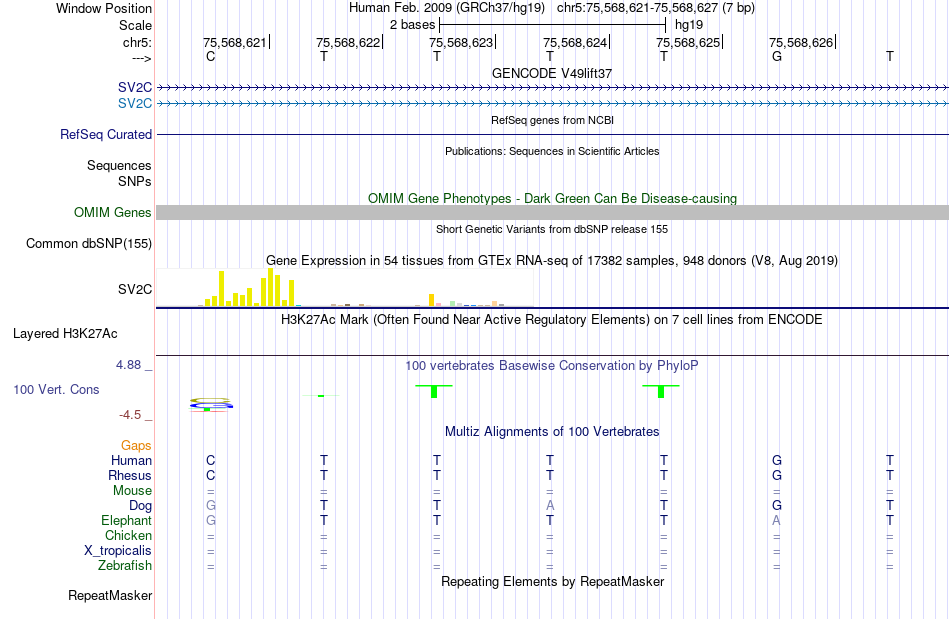Select the Mouse species row label
The height and width of the screenshot is (619, 950).
tap(132, 491)
